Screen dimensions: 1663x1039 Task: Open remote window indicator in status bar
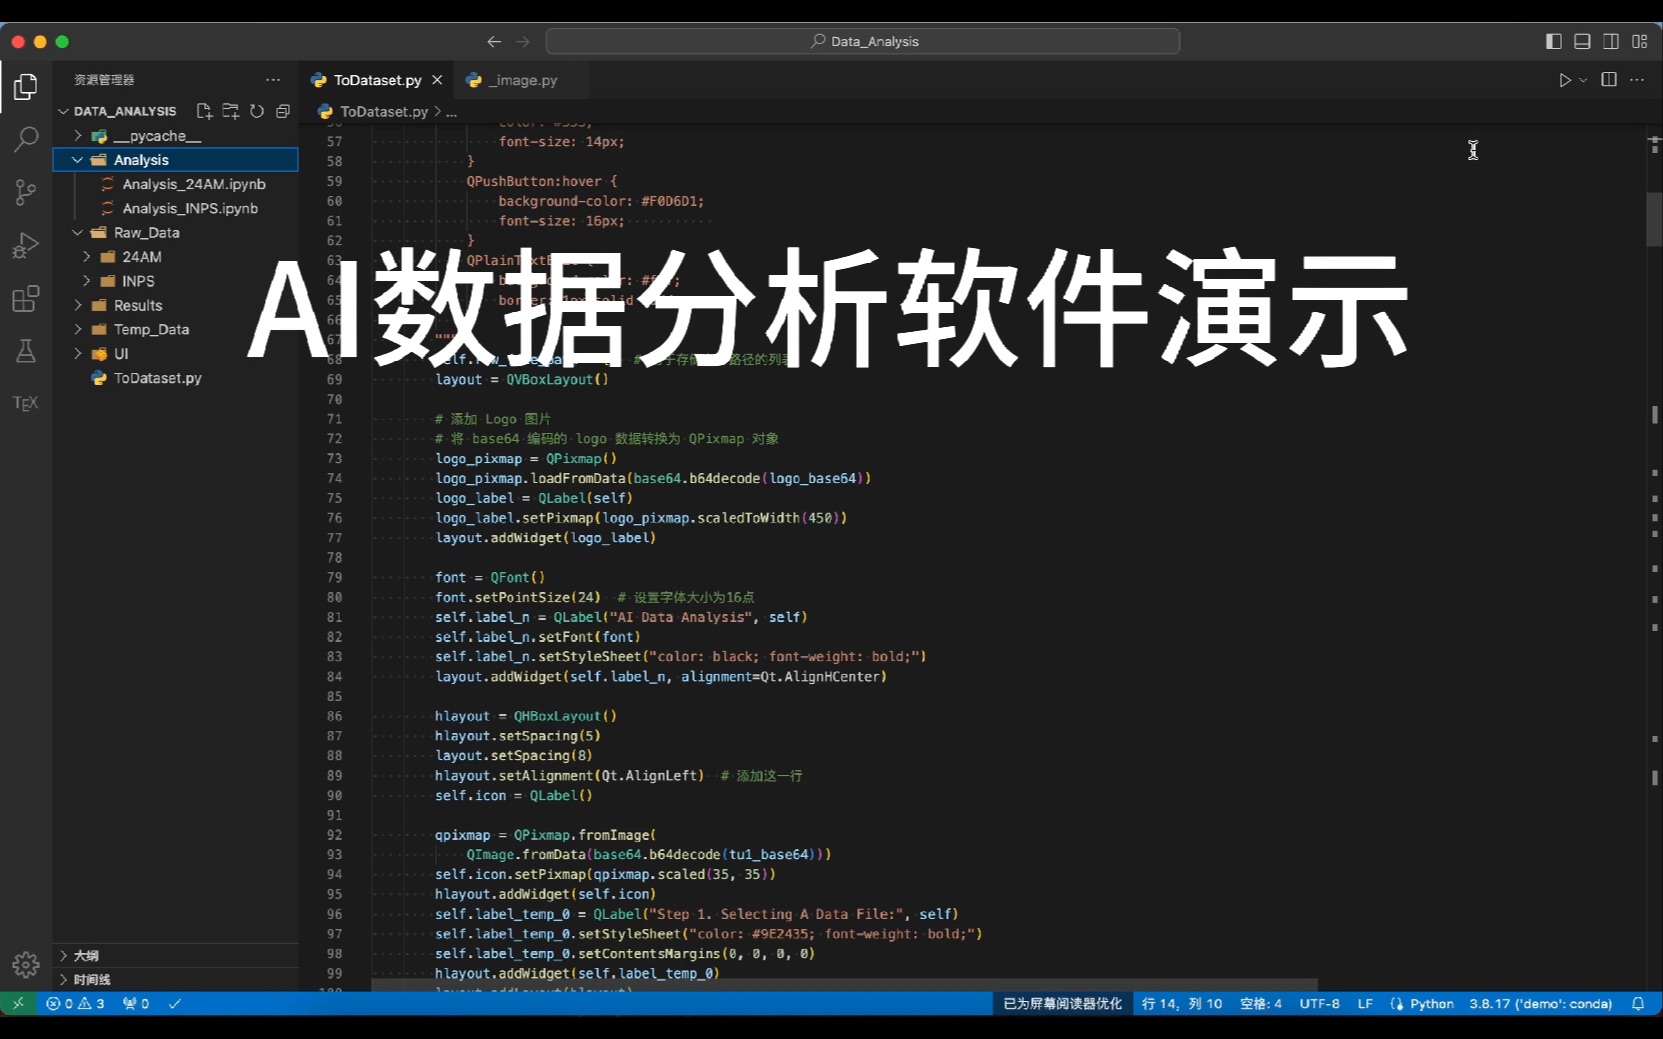[x=18, y=1004]
